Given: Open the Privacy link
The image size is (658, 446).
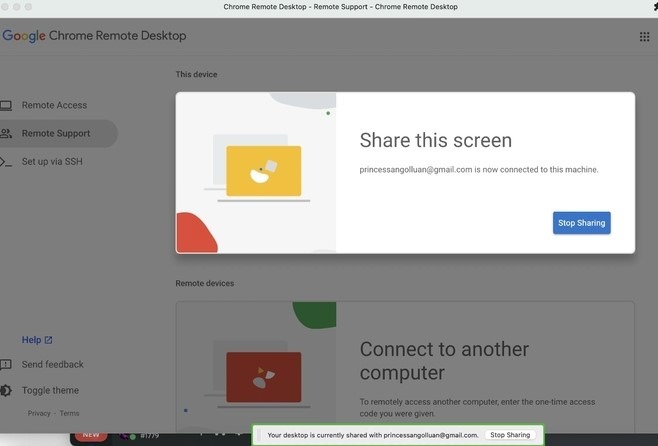Looking at the screenshot, I should click(39, 413).
